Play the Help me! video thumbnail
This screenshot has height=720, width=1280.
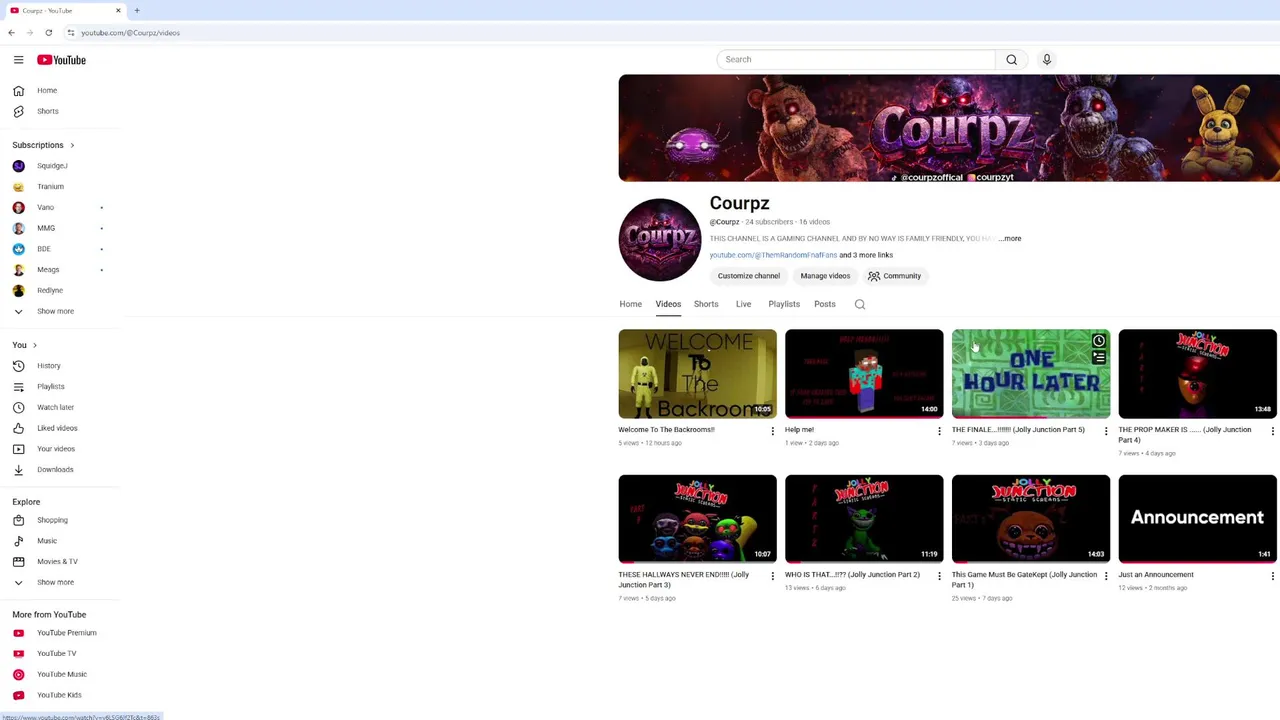click(x=864, y=374)
